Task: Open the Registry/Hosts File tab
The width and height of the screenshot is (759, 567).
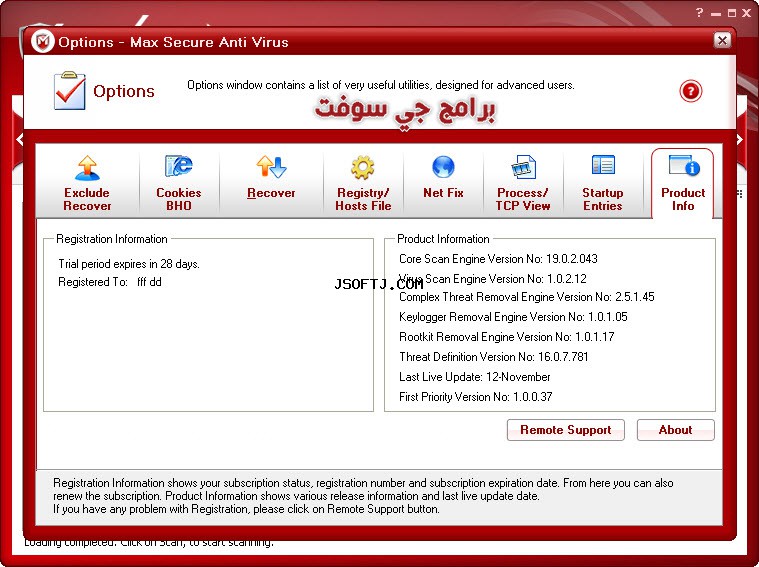Action: [363, 183]
